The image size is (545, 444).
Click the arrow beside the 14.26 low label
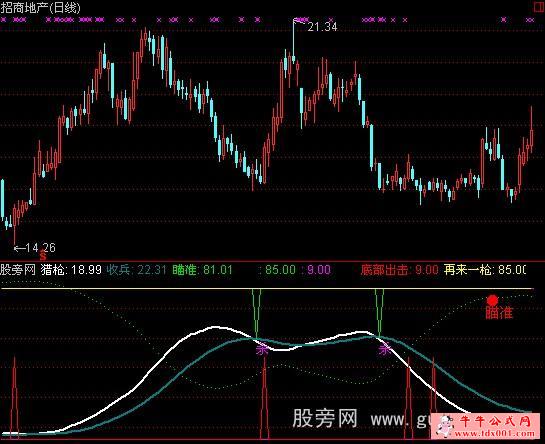tap(19, 248)
